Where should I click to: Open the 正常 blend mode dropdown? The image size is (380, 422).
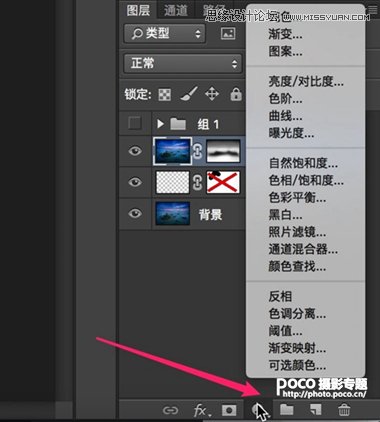(x=183, y=63)
